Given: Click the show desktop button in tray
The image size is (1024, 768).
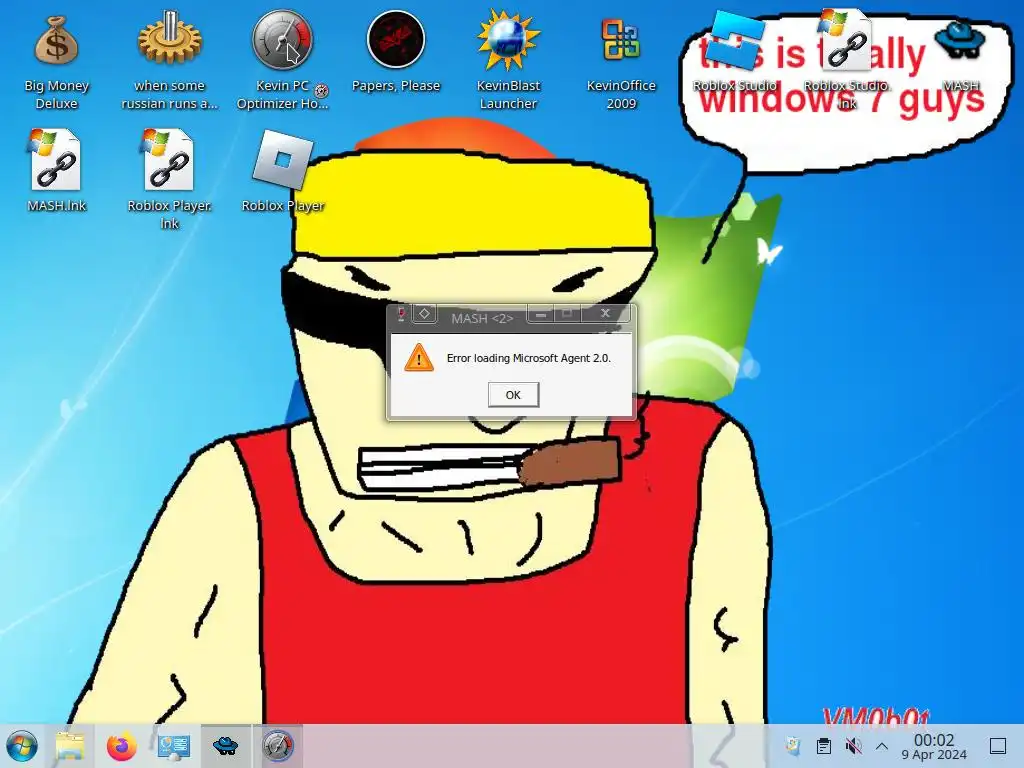Looking at the screenshot, I should (x=998, y=746).
